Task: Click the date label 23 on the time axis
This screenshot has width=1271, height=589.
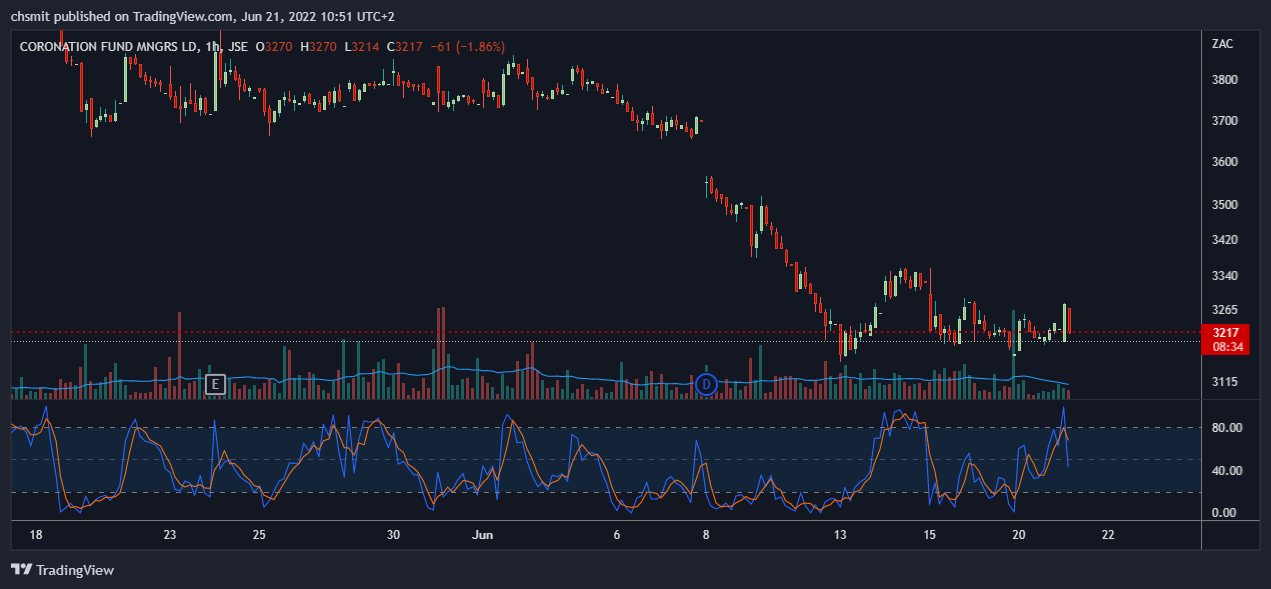Action: click(170, 535)
